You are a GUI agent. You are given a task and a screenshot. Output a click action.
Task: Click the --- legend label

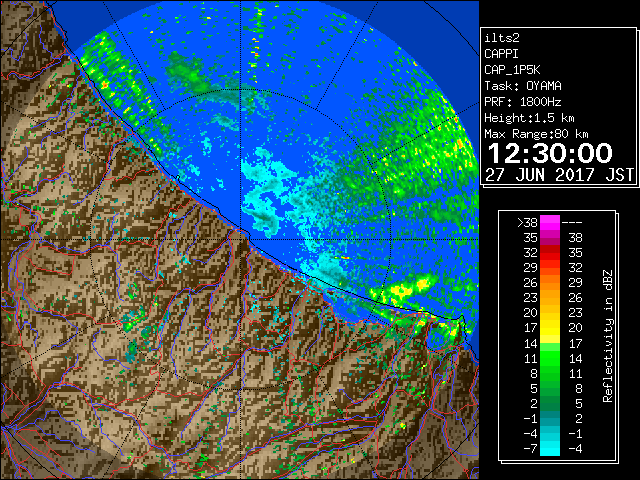(572, 223)
